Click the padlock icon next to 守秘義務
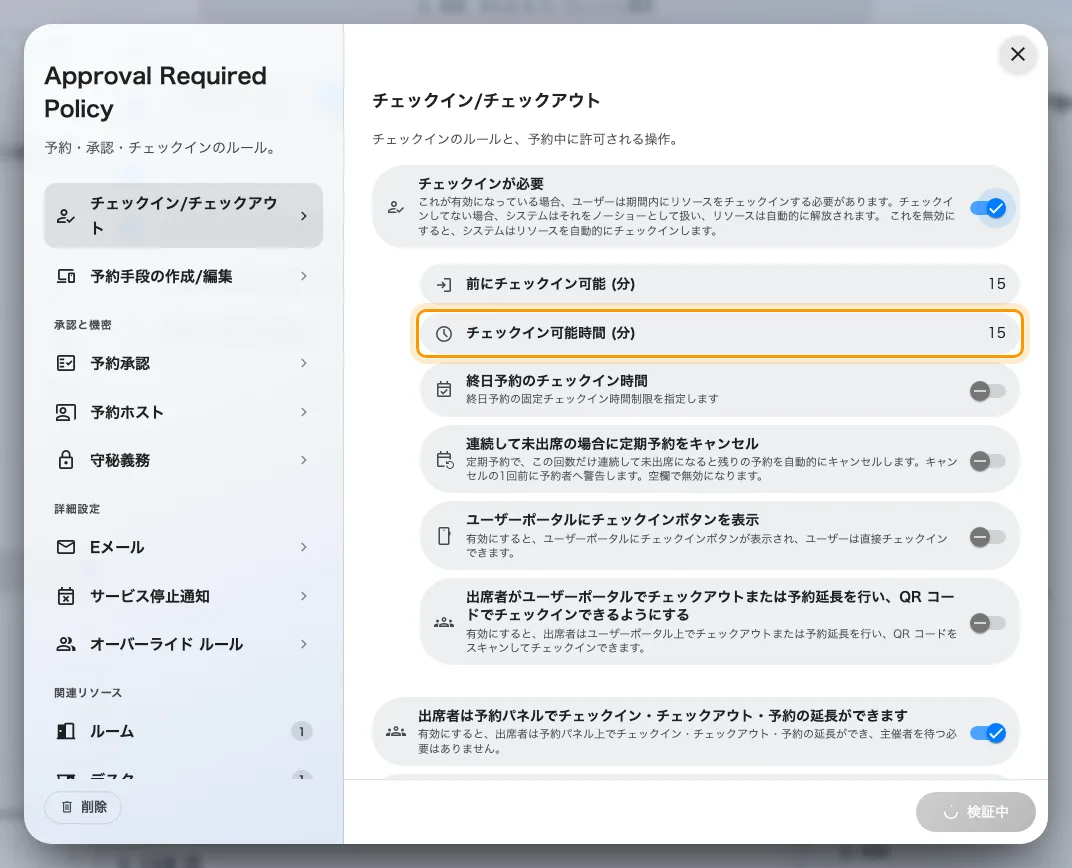This screenshot has width=1072, height=868. tap(66, 460)
